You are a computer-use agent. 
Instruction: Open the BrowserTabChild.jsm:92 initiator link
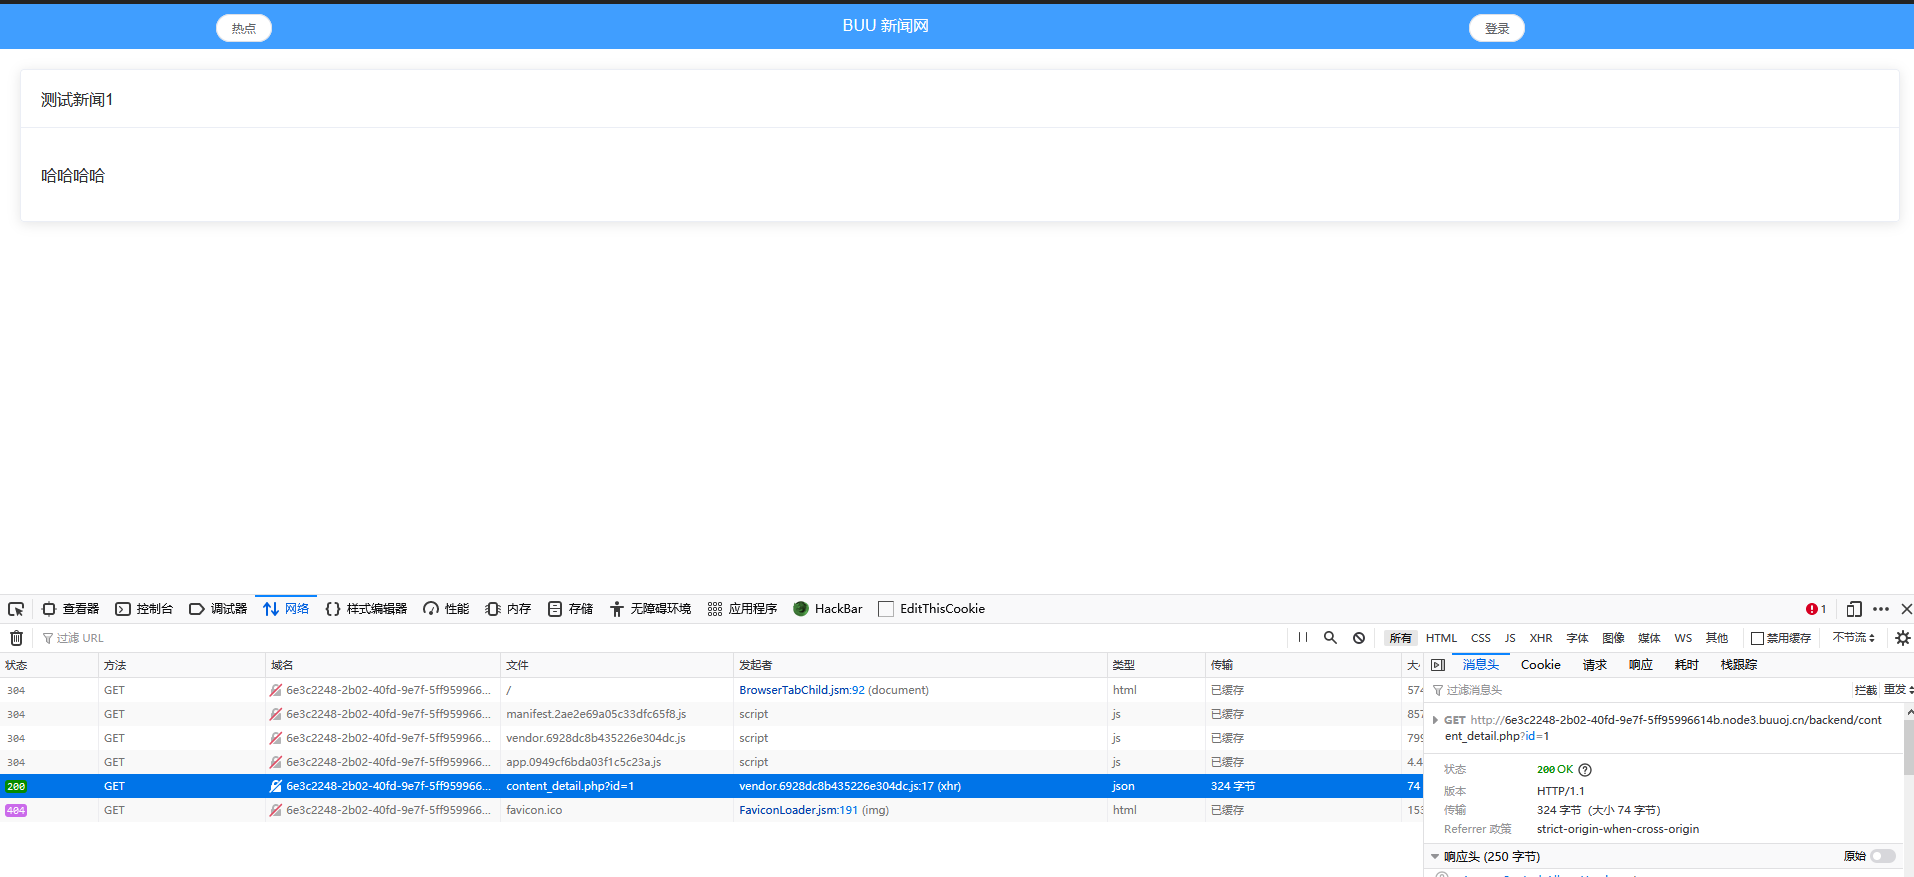[x=801, y=690]
